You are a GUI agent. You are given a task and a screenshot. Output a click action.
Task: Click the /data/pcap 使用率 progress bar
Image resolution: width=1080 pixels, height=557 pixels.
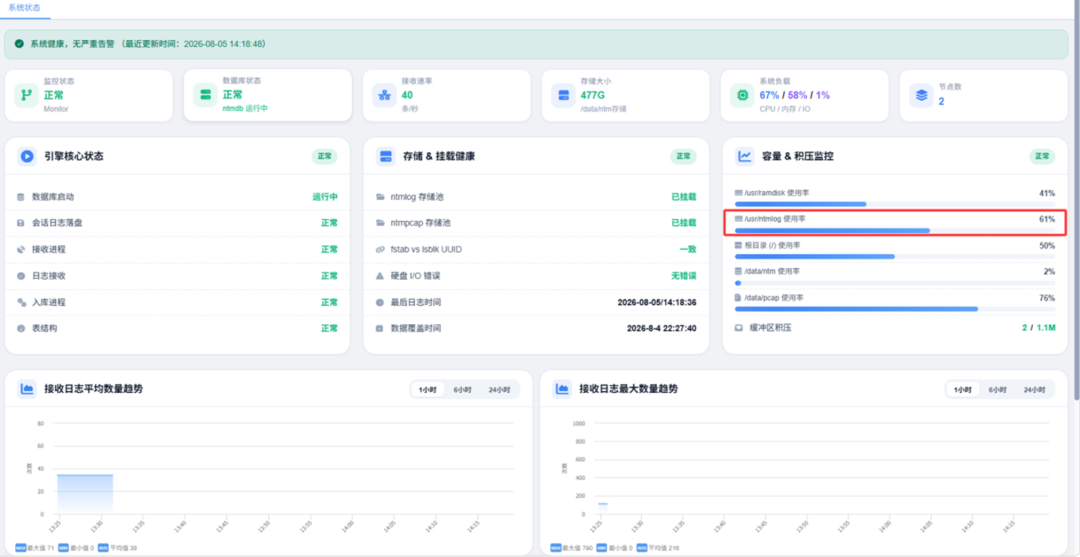(895, 309)
